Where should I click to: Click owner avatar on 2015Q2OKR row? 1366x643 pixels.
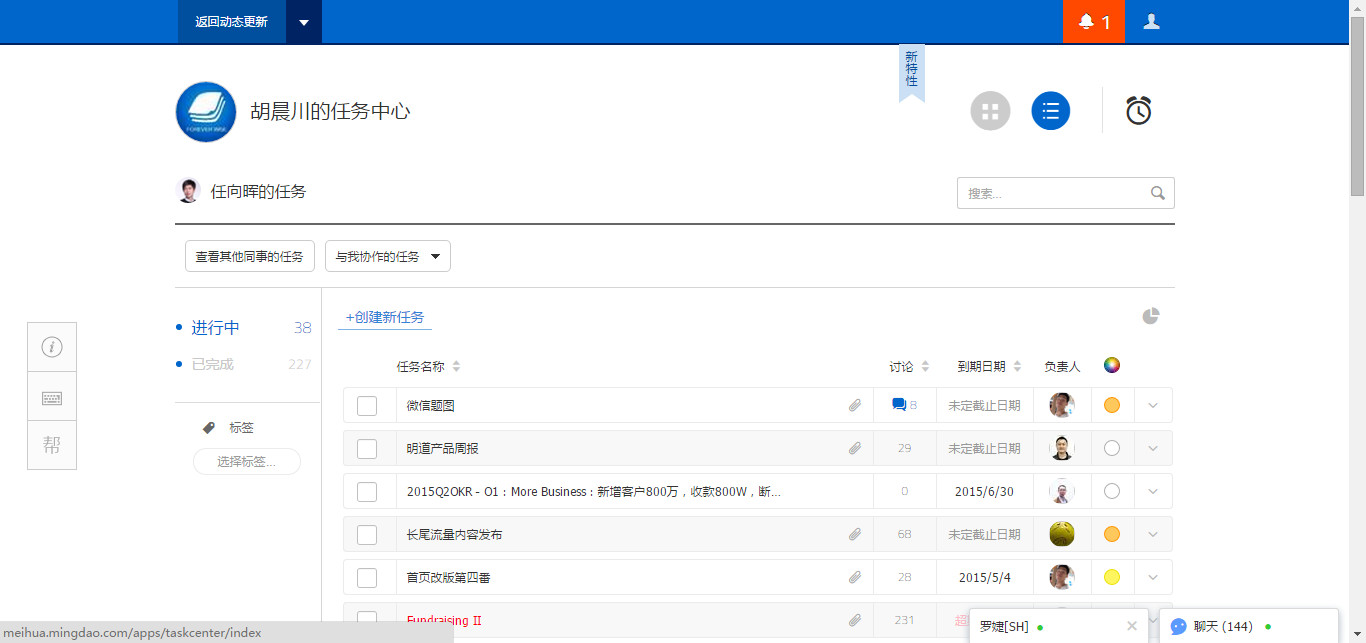point(1062,491)
